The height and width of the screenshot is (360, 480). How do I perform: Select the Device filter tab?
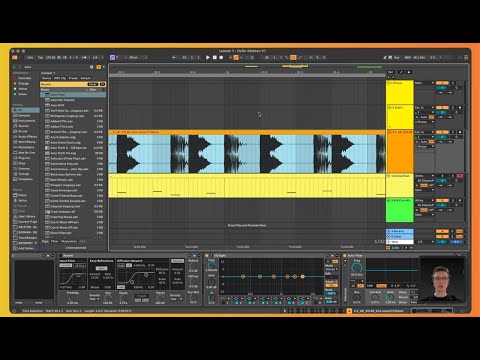click(46, 78)
